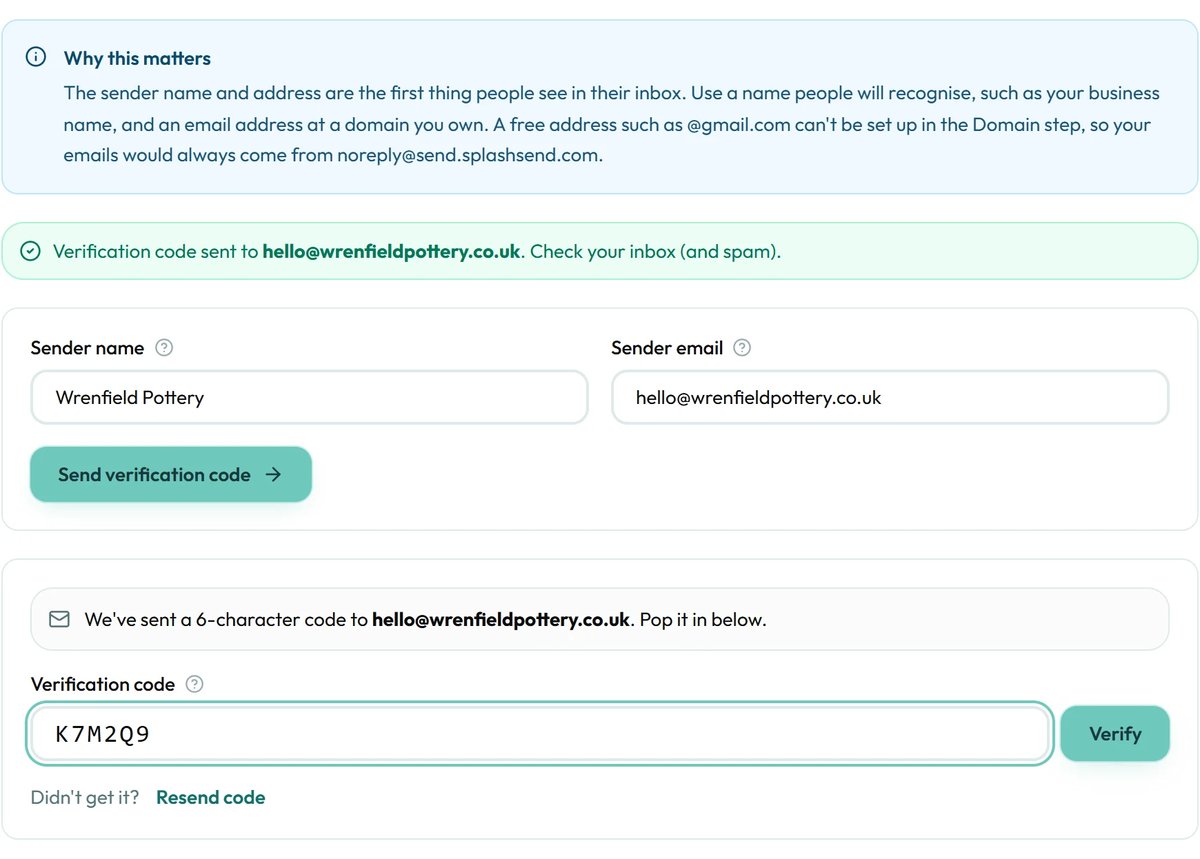Click the arrow on Send verification code button
This screenshot has width=1200, height=859.
274,475
